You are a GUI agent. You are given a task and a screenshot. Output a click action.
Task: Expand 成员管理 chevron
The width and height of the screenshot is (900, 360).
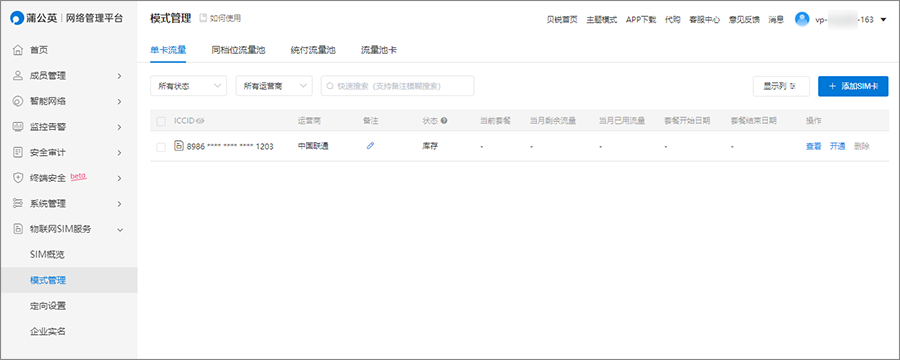coord(119,76)
